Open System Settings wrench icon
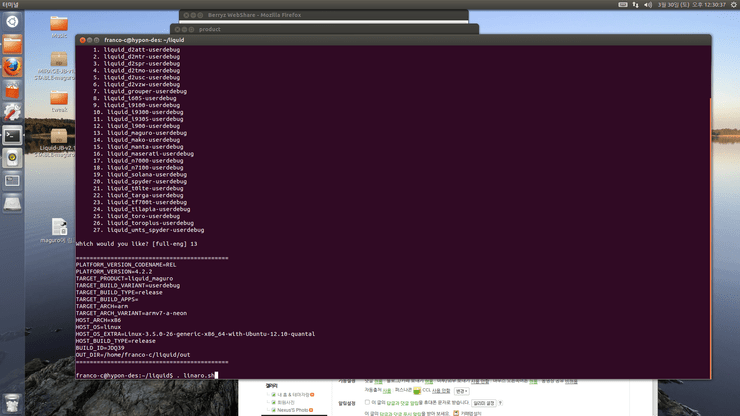 click(x=12, y=112)
